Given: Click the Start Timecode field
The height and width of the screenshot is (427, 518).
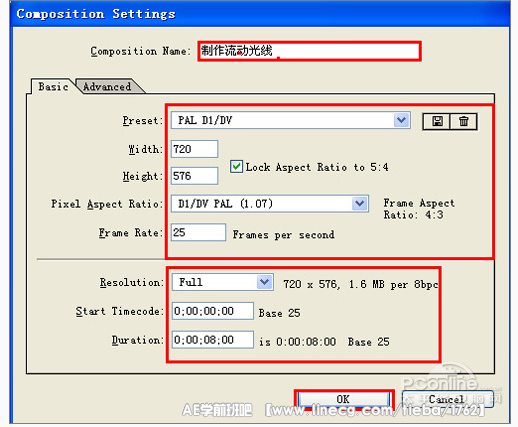Looking at the screenshot, I should (x=213, y=311).
